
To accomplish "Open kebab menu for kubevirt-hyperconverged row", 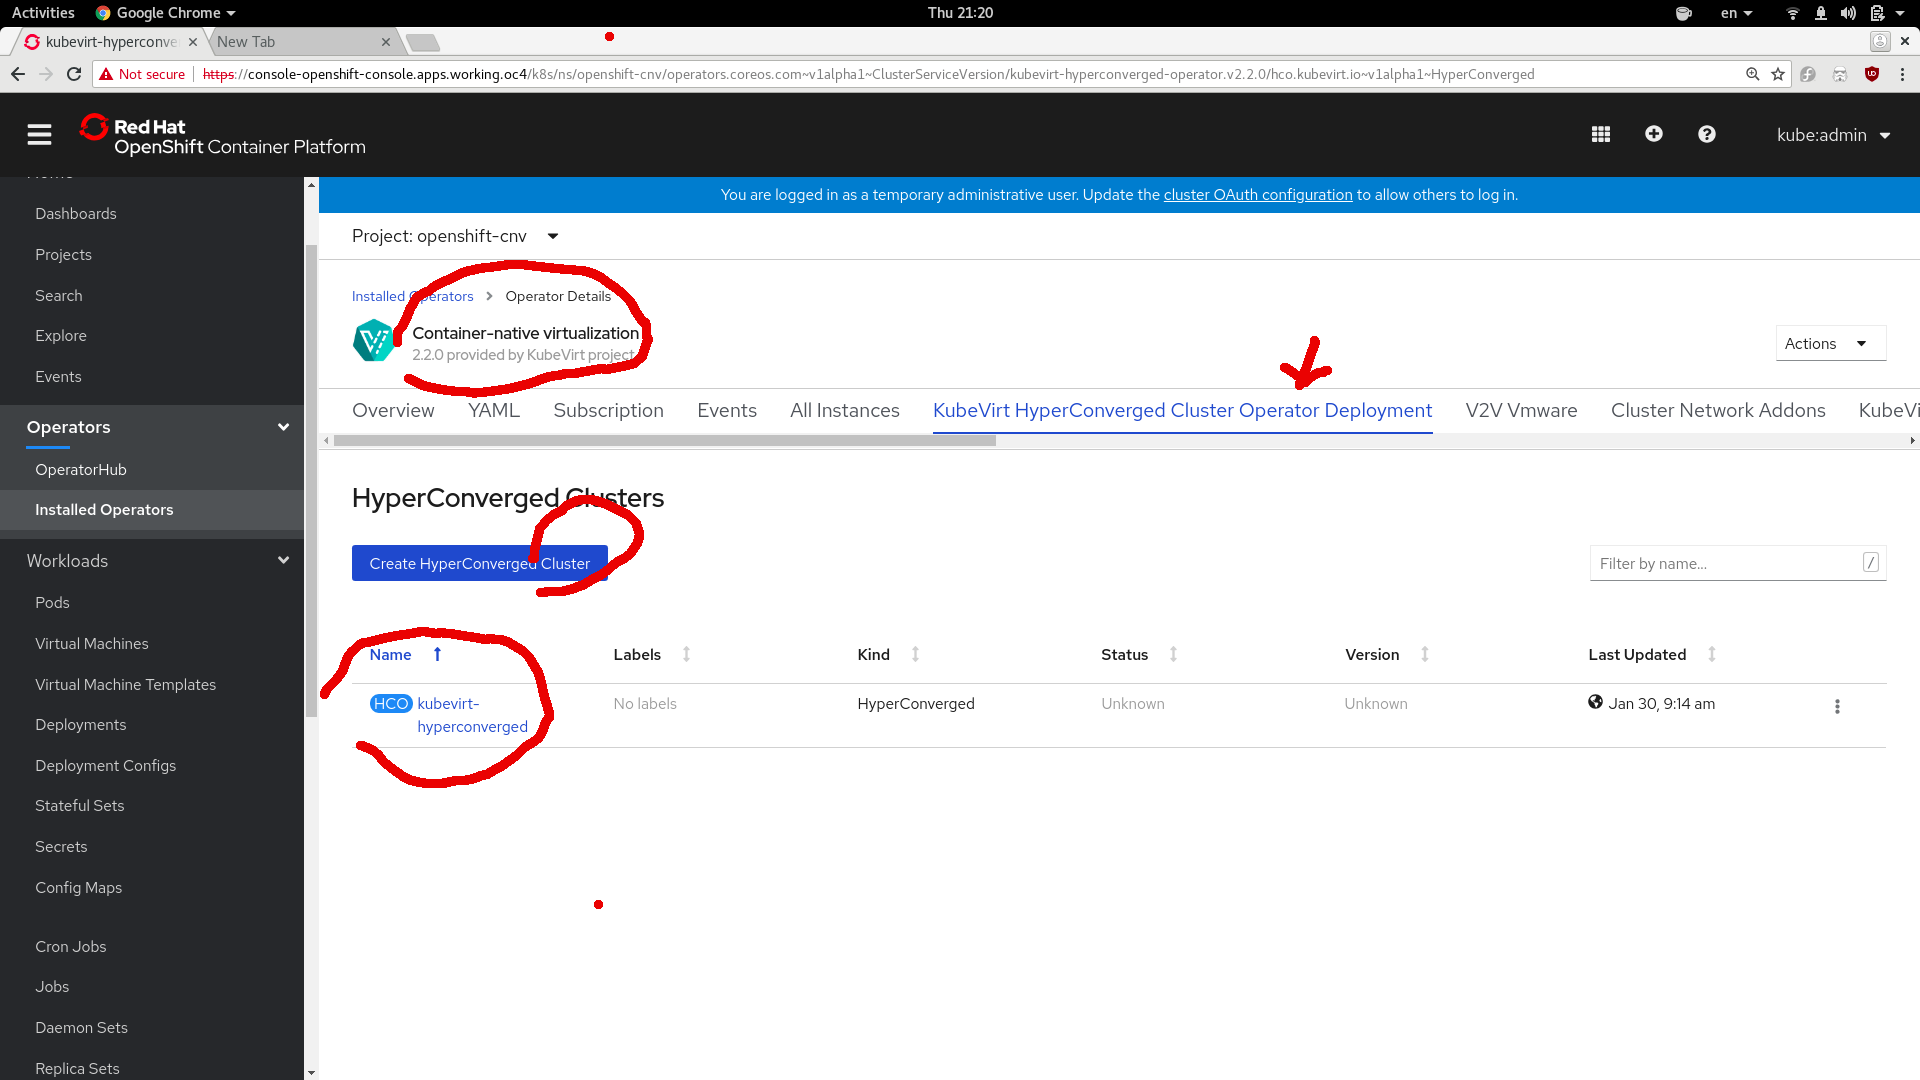I will [x=1836, y=706].
